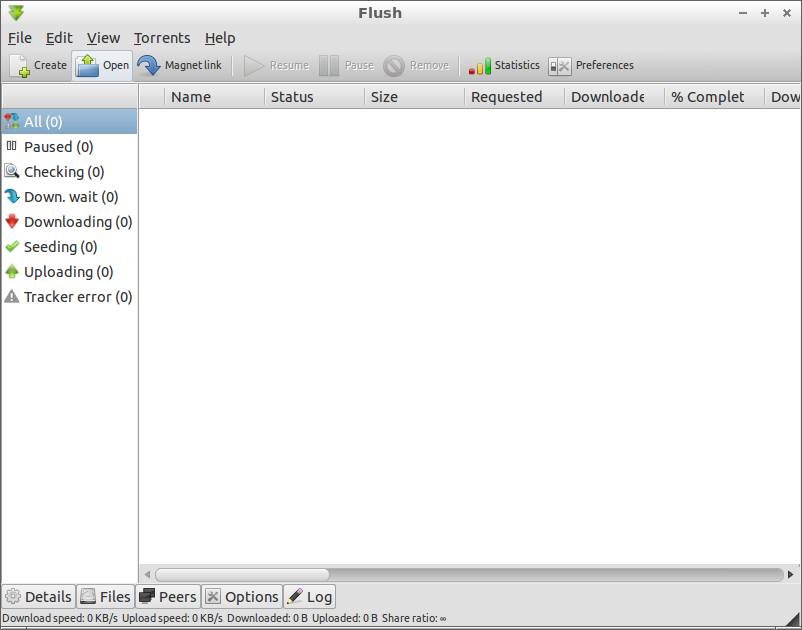This screenshot has height=630, width=802.
Task: Open the Edit menu
Action: 59,38
